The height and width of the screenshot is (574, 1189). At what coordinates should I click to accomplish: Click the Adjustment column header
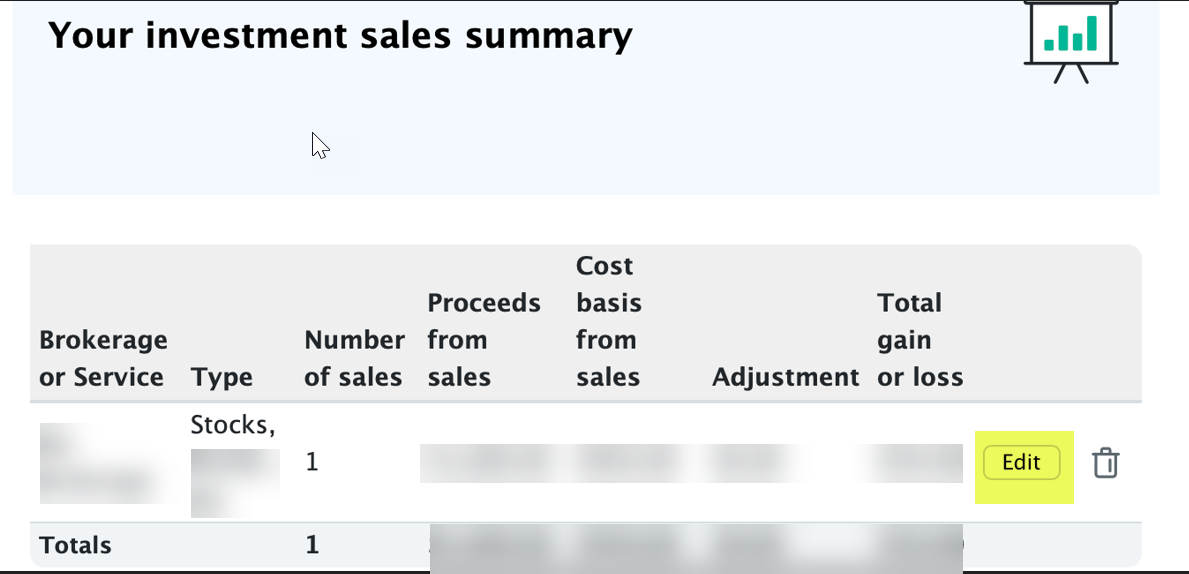coord(786,377)
